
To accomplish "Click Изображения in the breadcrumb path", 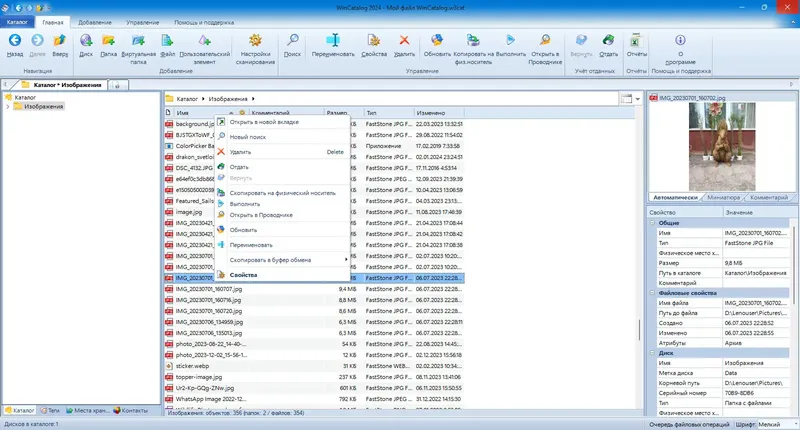I will tap(228, 99).
